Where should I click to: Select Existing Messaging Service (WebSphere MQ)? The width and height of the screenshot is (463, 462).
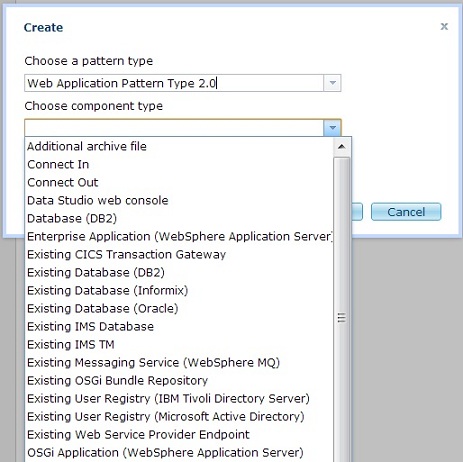[179, 362]
